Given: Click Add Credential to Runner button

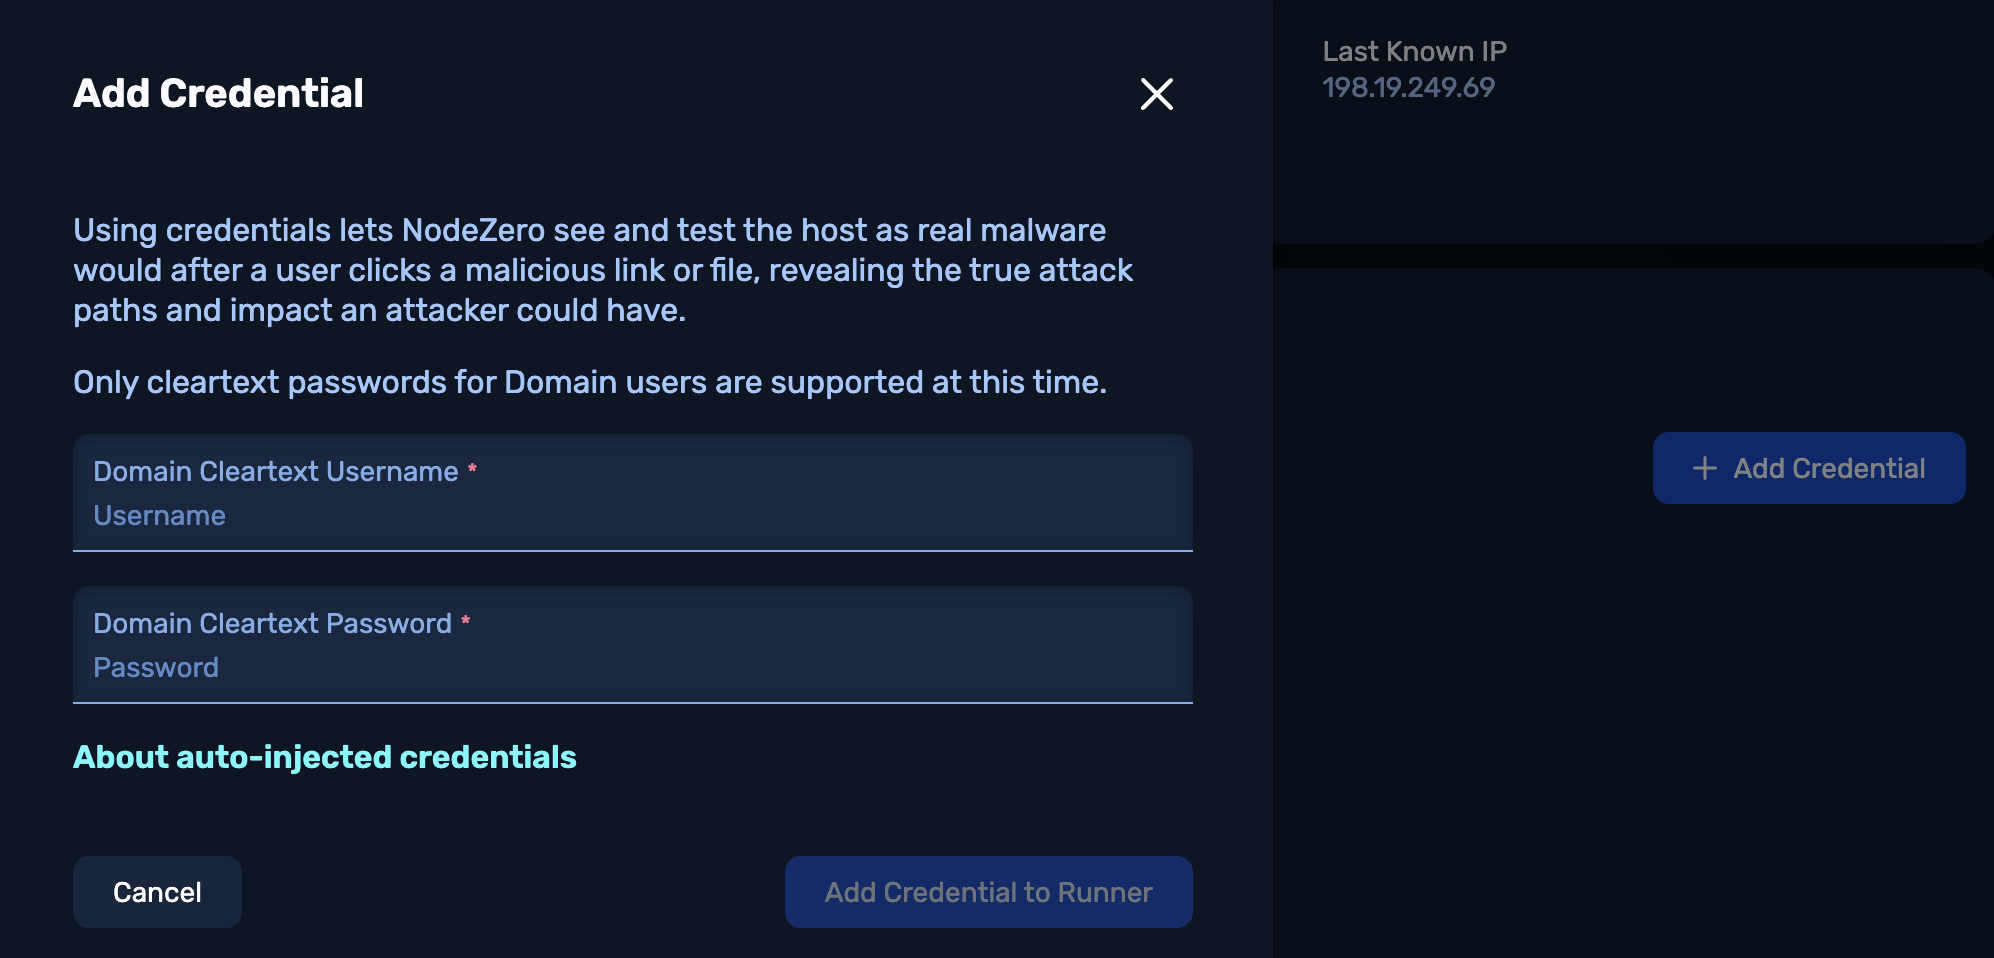Looking at the screenshot, I should click(988, 892).
